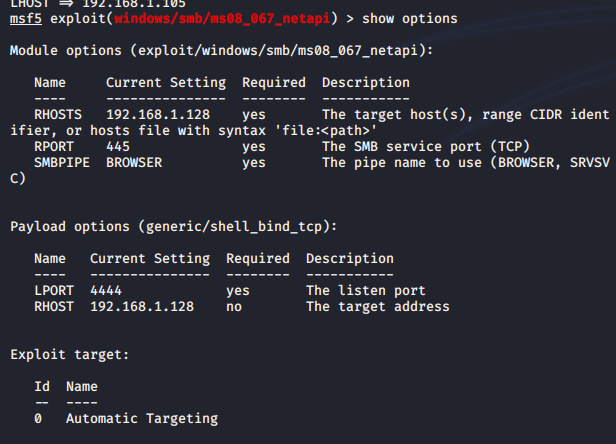Select the RPORT option name

pos(54,146)
